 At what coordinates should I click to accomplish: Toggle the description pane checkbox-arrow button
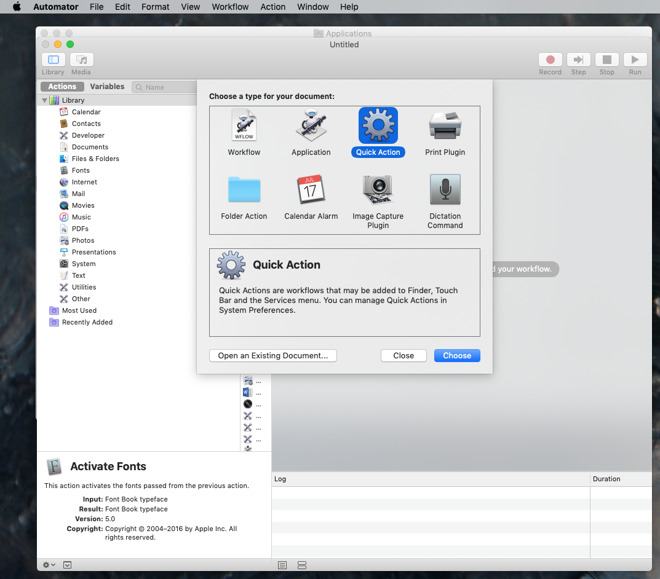click(x=67, y=565)
